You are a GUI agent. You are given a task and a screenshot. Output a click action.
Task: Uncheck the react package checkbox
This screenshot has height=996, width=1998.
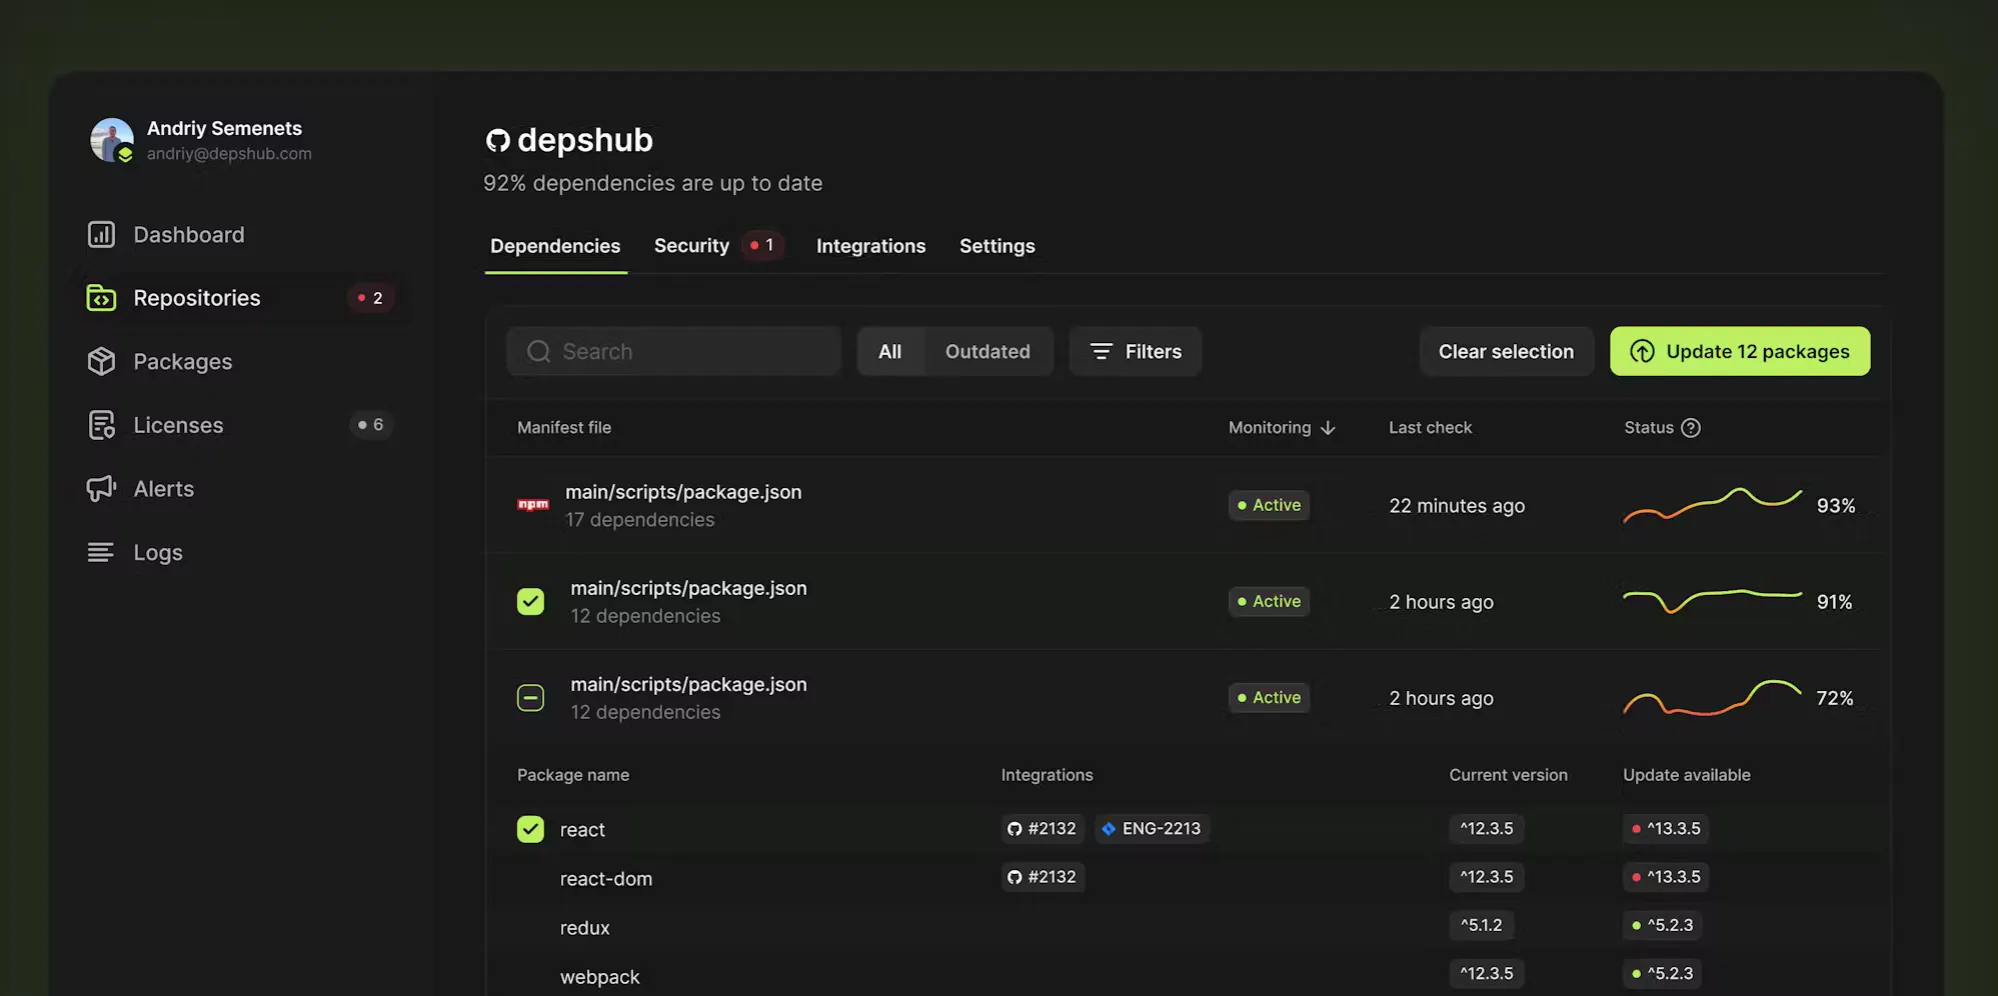(x=531, y=829)
